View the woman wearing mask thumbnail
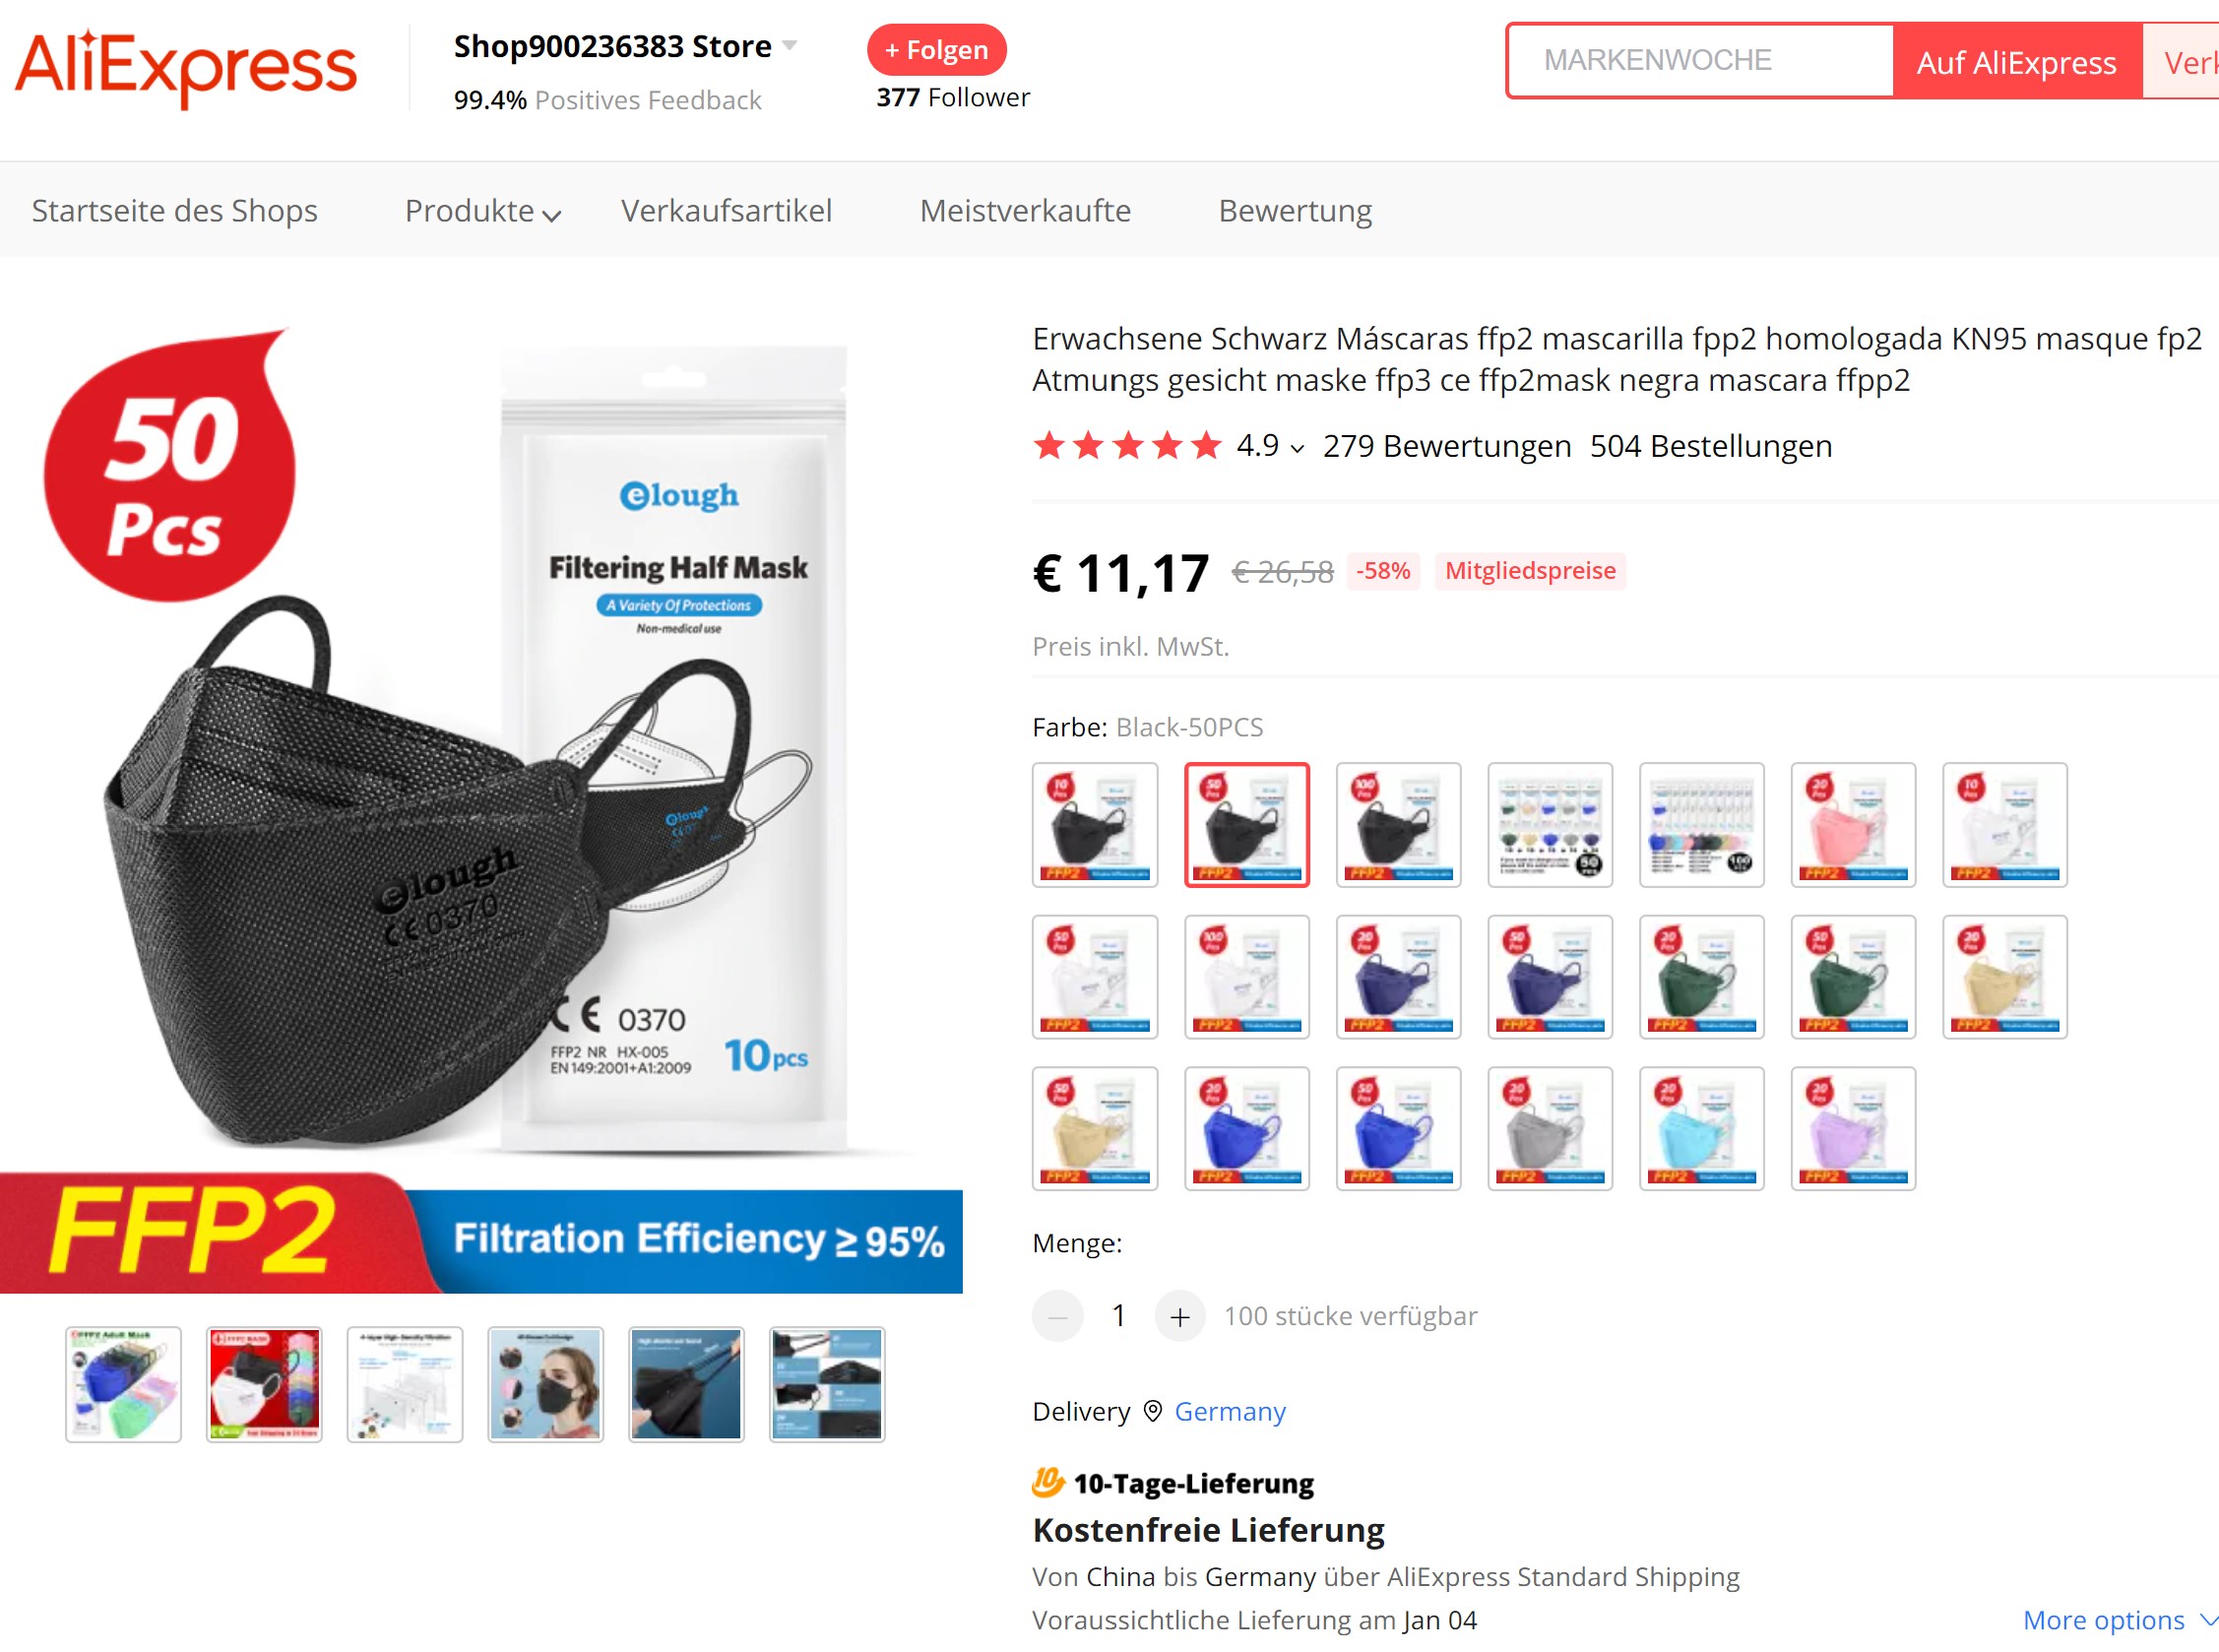The height and width of the screenshot is (1652, 2219). 546,1384
